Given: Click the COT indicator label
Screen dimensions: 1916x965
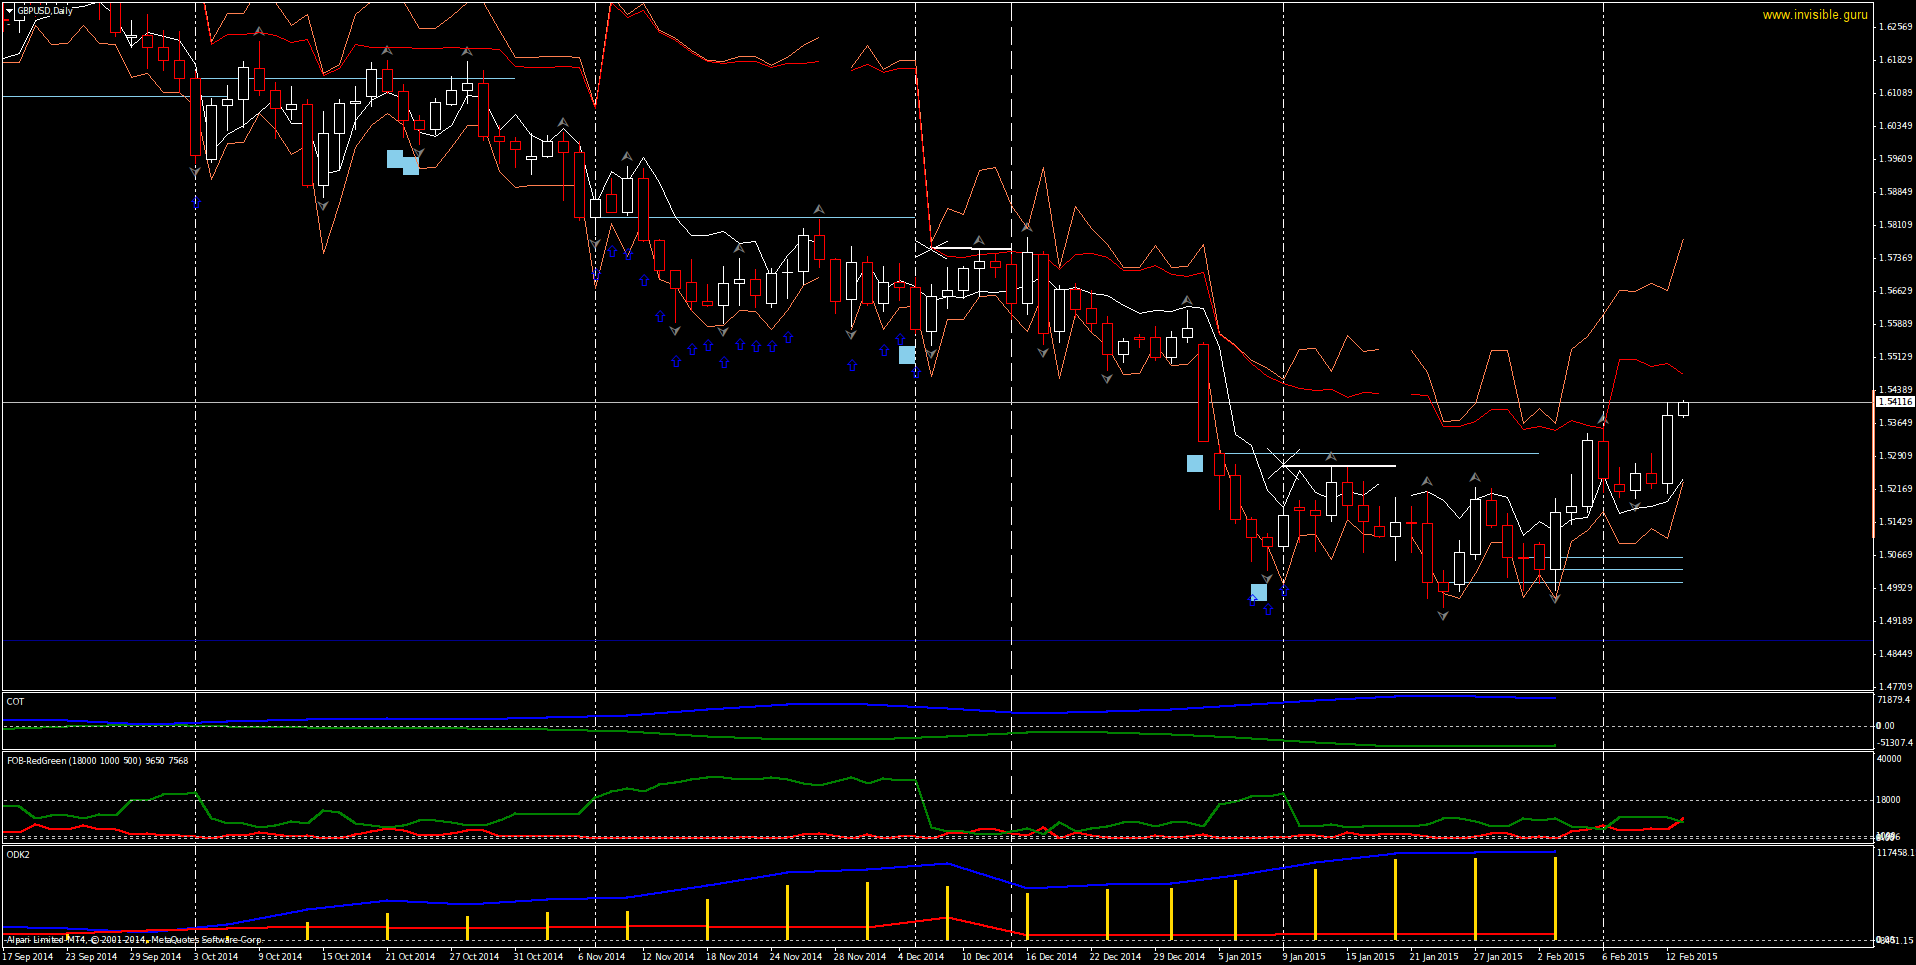Looking at the screenshot, I should coord(15,702).
